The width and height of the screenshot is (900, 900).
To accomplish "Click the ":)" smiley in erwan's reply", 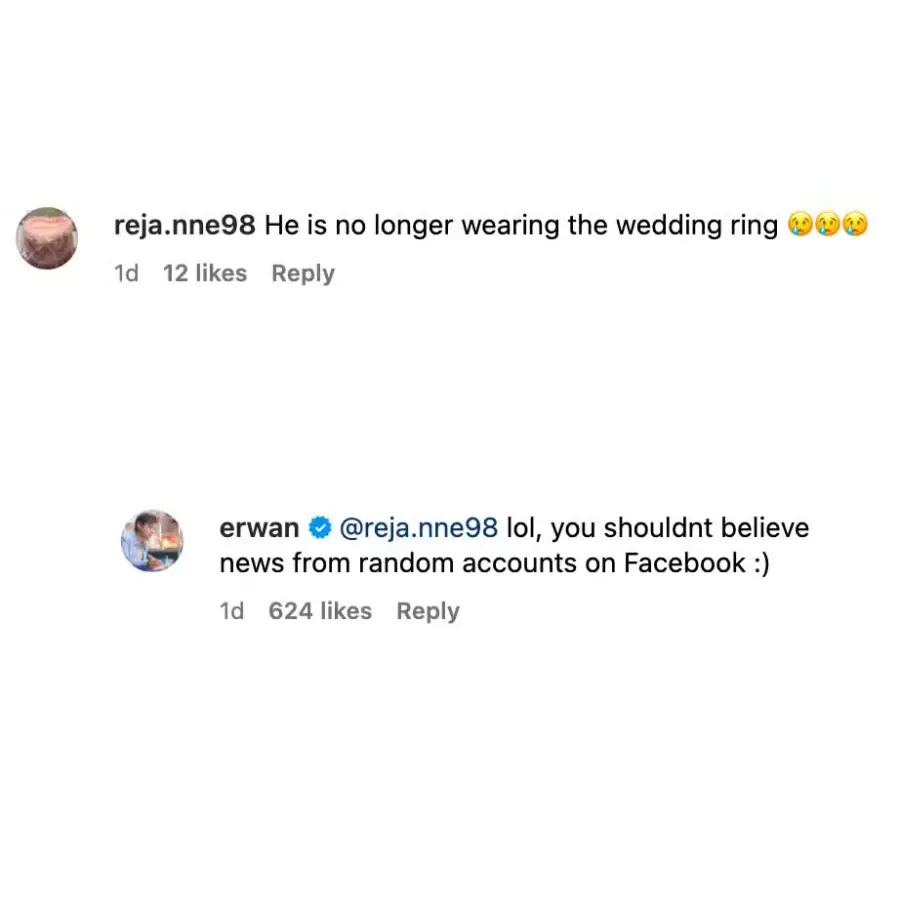I will tap(762, 563).
